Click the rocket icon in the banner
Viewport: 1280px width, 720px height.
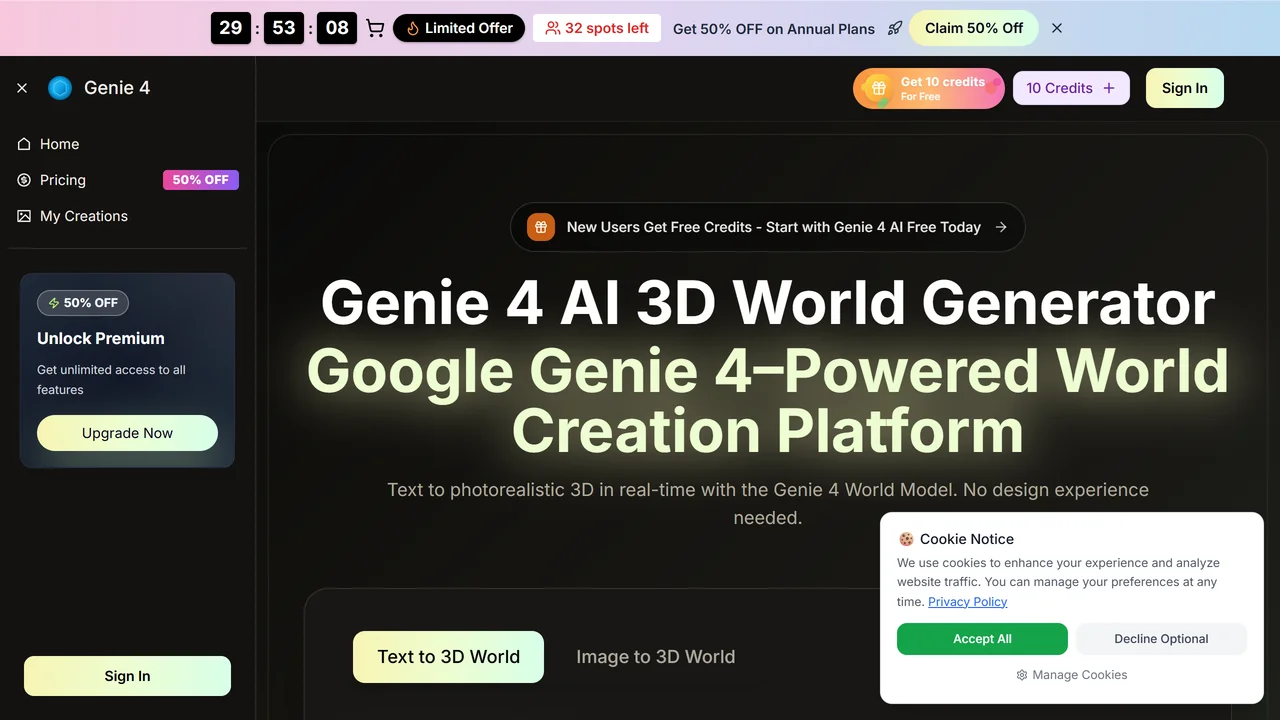click(x=895, y=28)
